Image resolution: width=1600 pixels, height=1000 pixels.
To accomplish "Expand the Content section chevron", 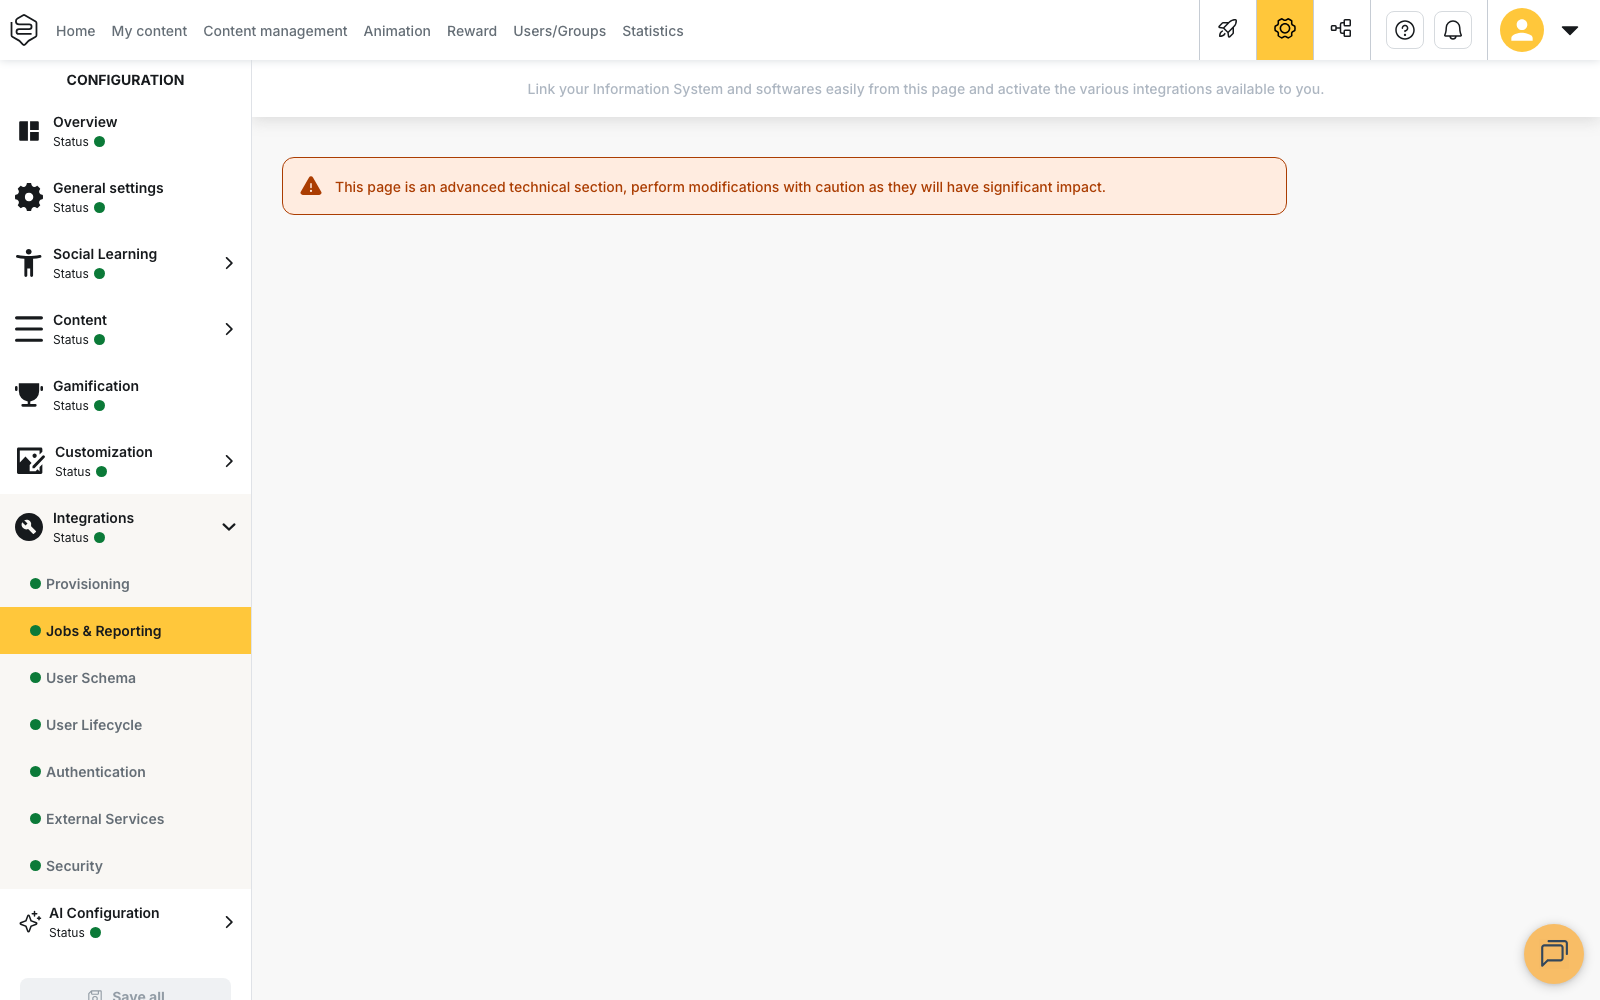I will click(x=229, y=329).
